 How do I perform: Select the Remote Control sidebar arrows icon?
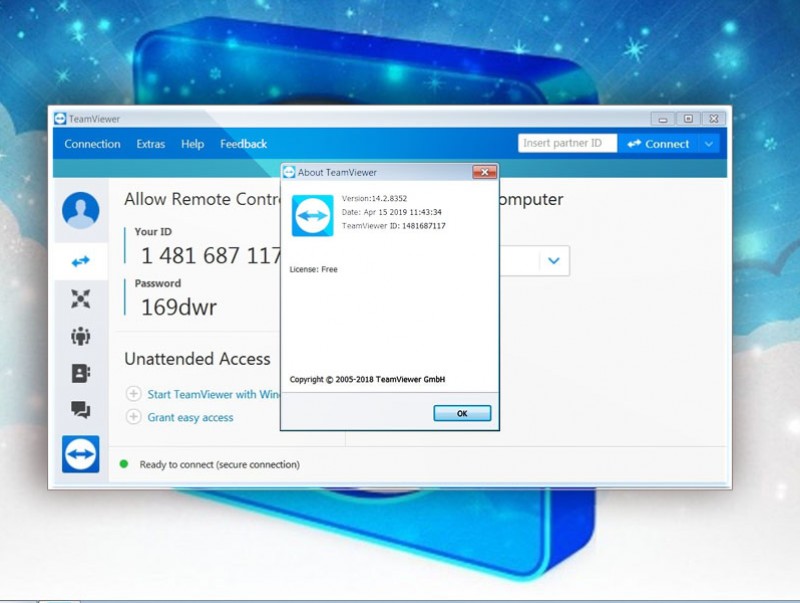81,261
